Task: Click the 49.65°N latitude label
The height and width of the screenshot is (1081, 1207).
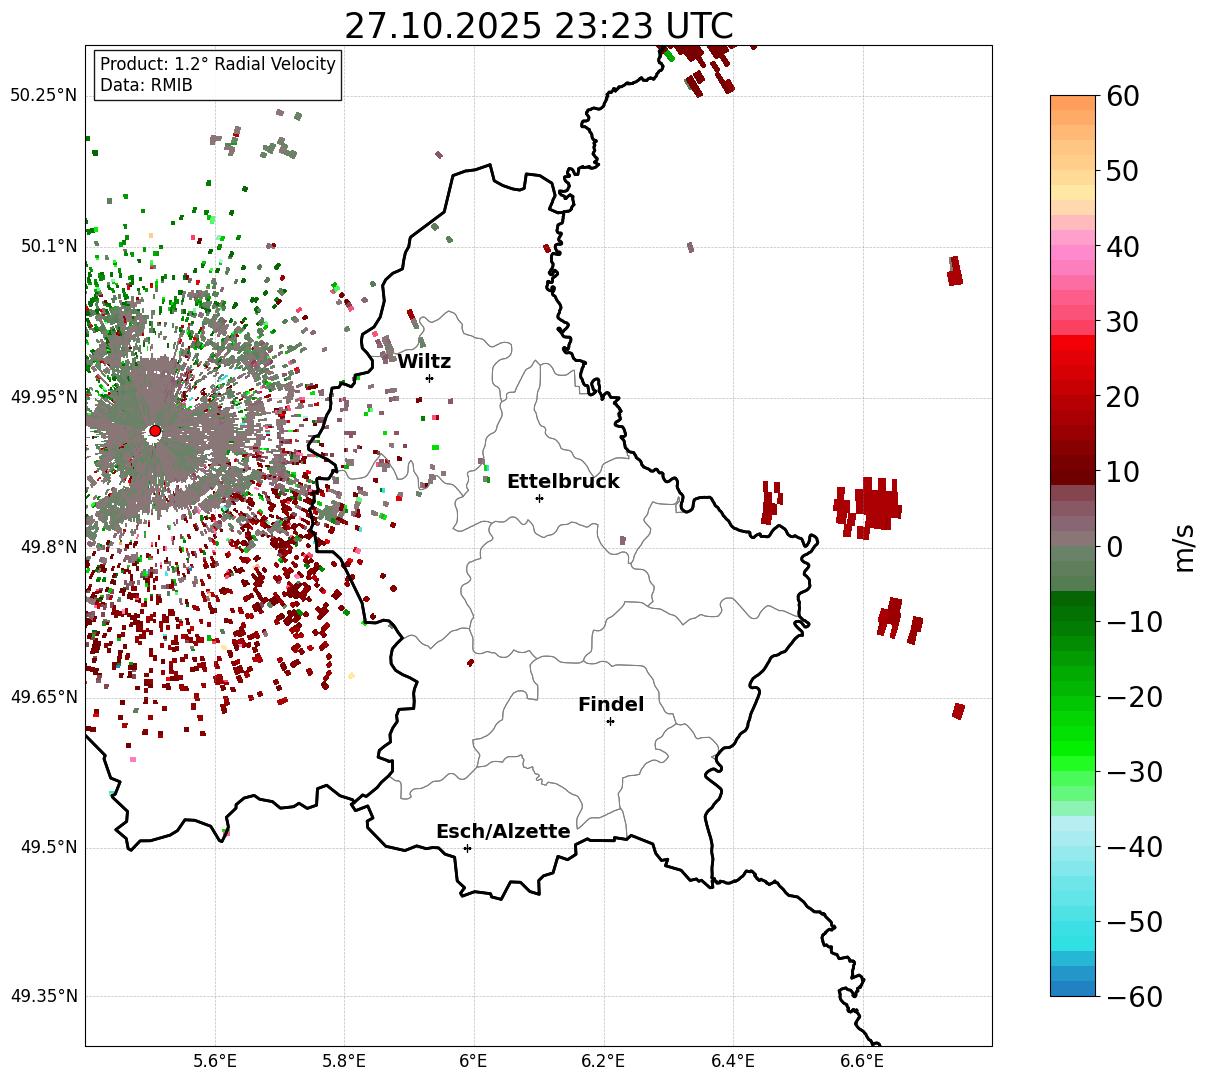Action: (43, 697)
